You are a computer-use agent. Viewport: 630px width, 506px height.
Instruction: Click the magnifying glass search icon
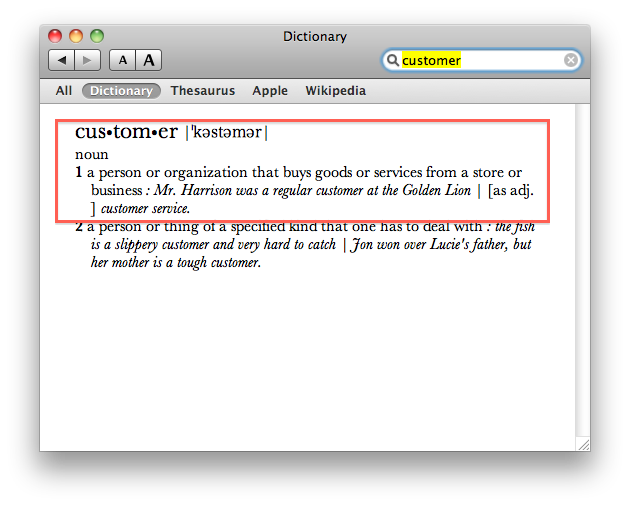(393, 60)
